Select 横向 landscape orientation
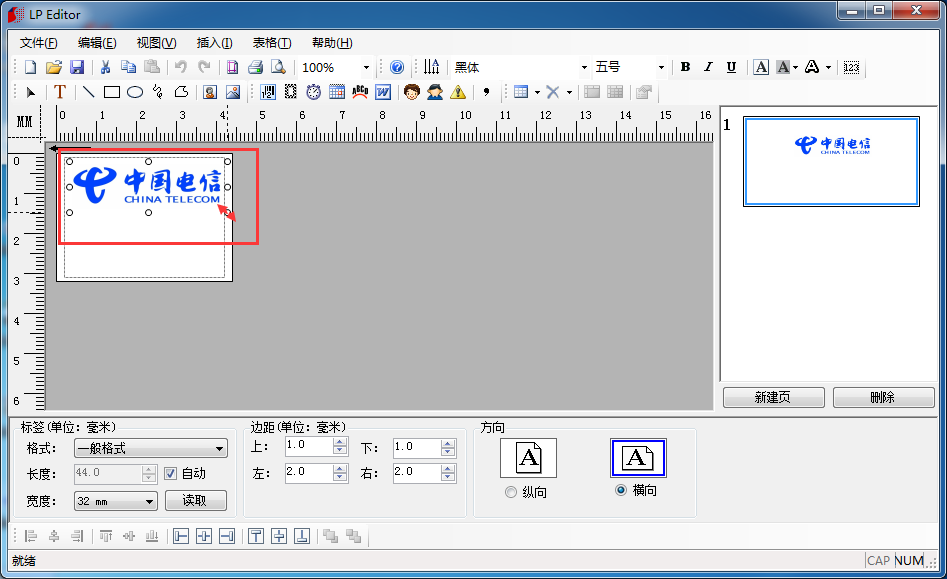The image size is (947, 579). [x=621, y=490]
